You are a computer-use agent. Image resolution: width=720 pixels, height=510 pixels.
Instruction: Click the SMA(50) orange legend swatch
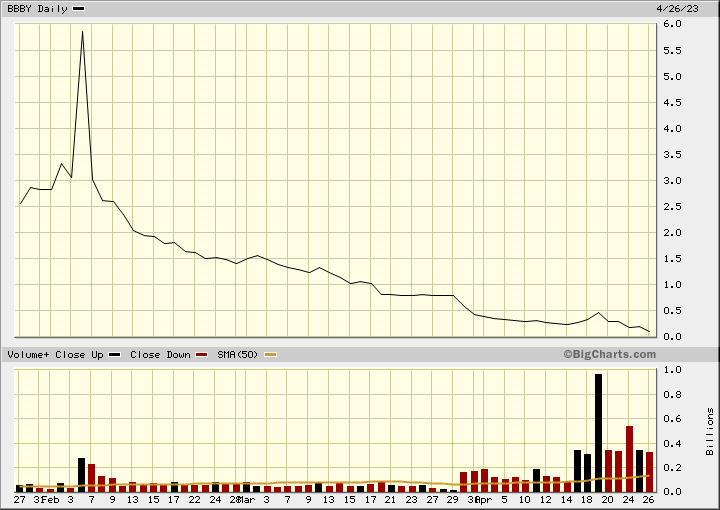(x=271, y=354)
